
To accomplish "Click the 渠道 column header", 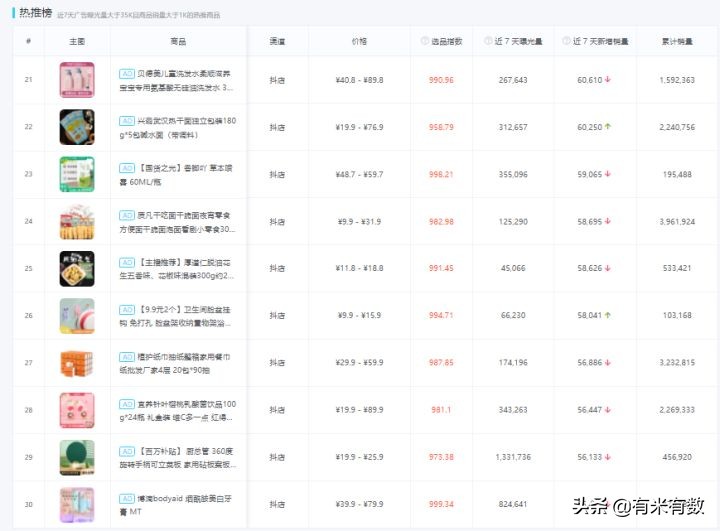I will pos(277,41).
